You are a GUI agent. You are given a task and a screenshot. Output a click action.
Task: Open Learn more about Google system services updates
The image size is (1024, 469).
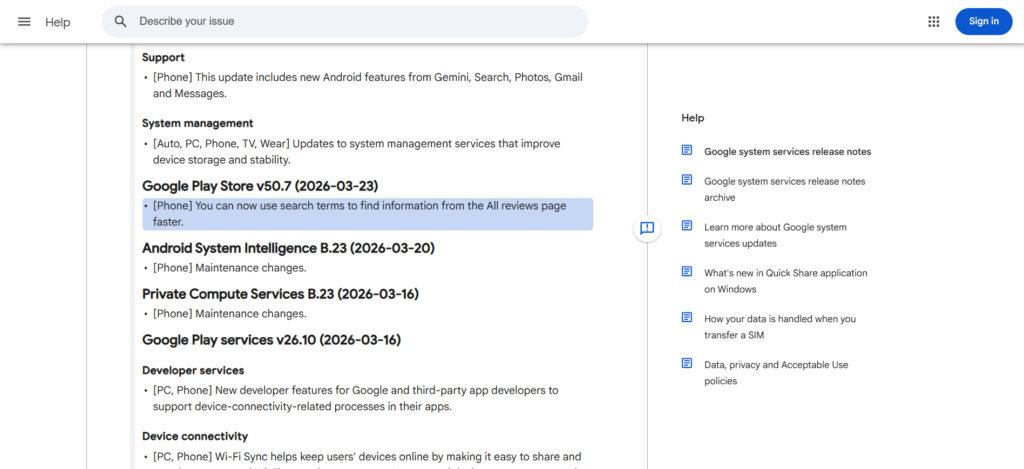tap(775, 235)
